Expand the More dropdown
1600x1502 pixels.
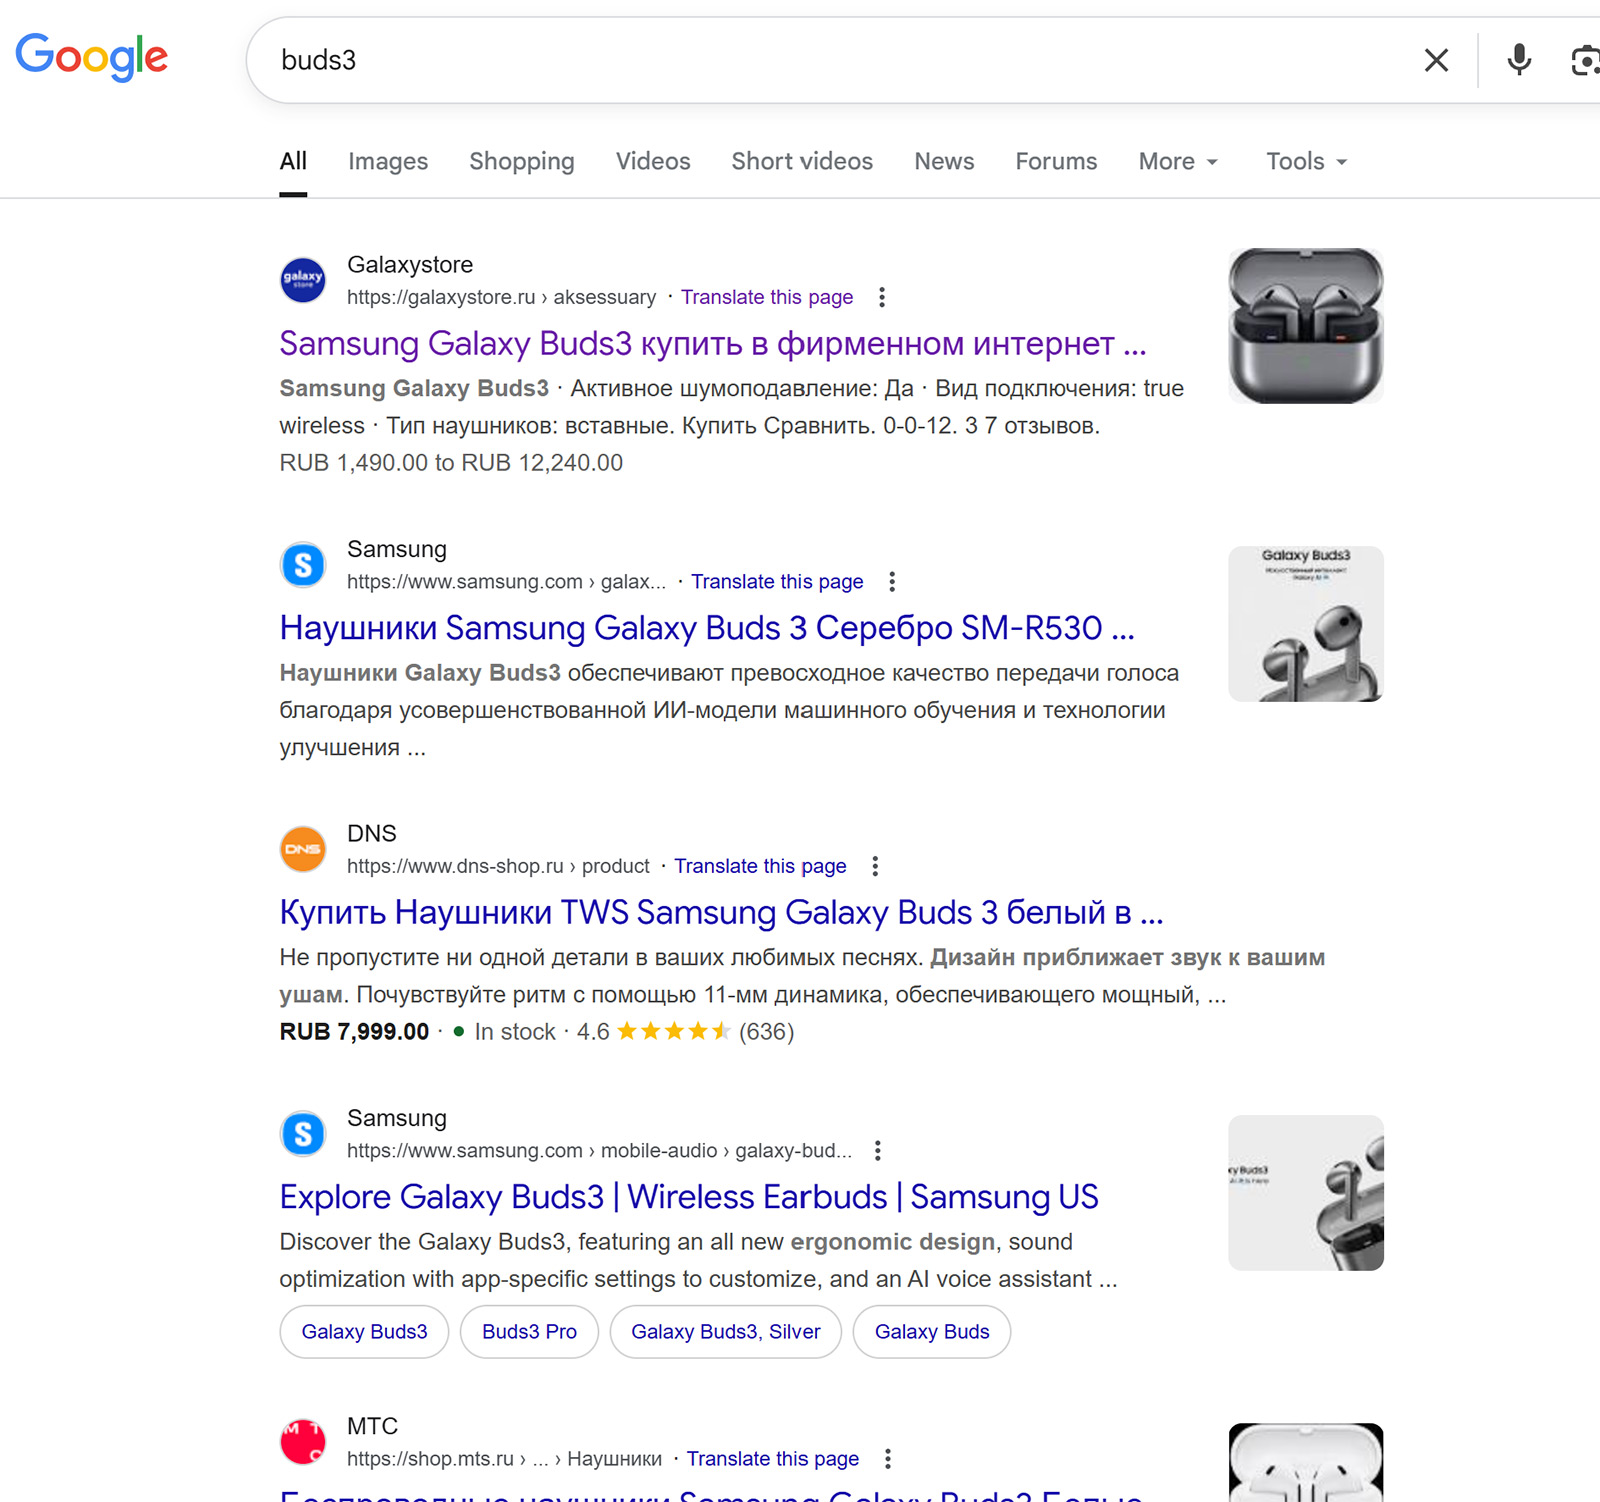click(1178, 162)
